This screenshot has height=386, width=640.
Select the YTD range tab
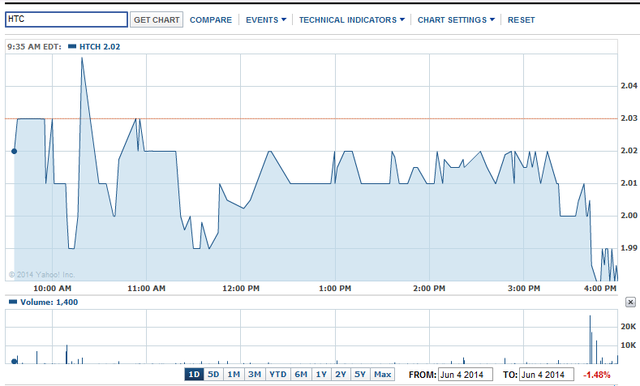(x=278, y=374)
